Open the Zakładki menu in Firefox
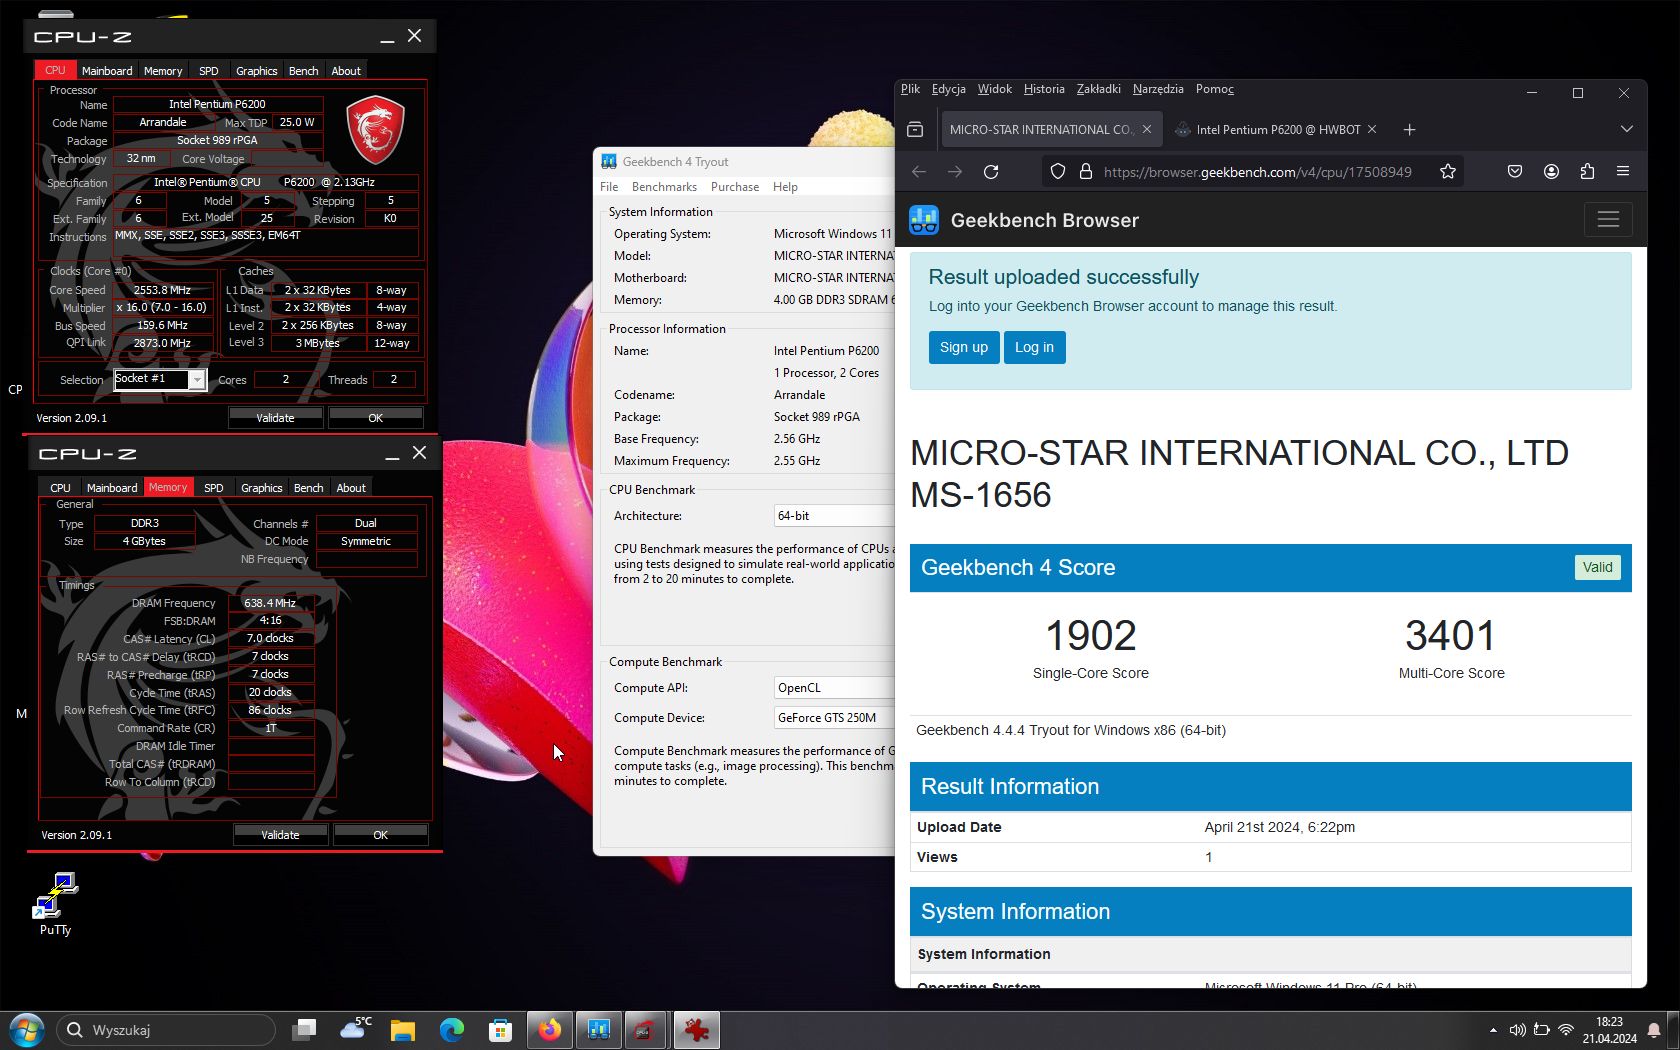The height and width of the screenshot is (1050, 1680). (x=1098, y=89)
